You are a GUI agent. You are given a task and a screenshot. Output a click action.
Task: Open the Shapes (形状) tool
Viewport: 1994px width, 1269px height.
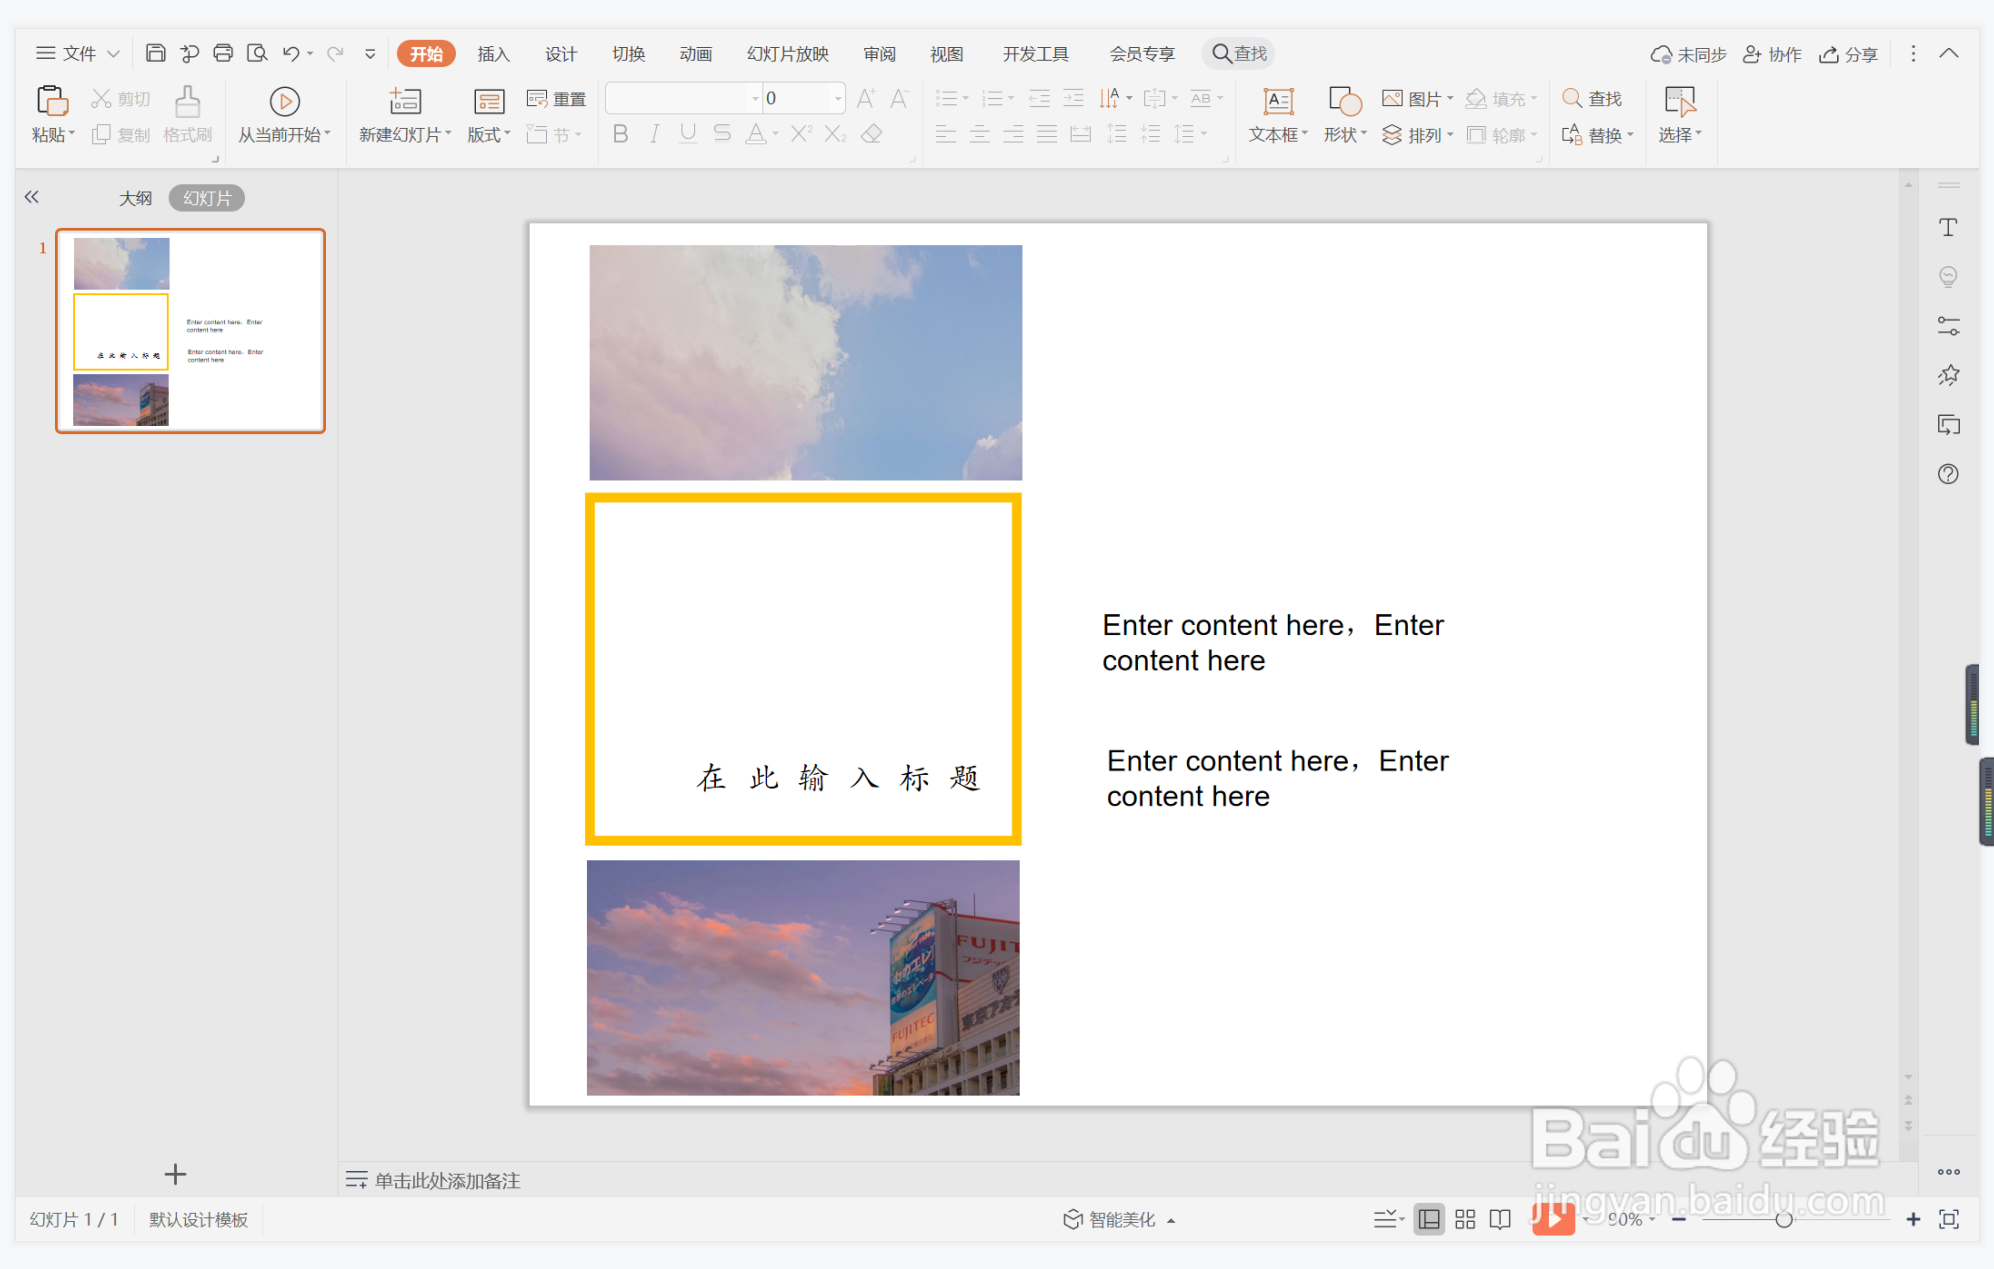tap(1345, 101)
